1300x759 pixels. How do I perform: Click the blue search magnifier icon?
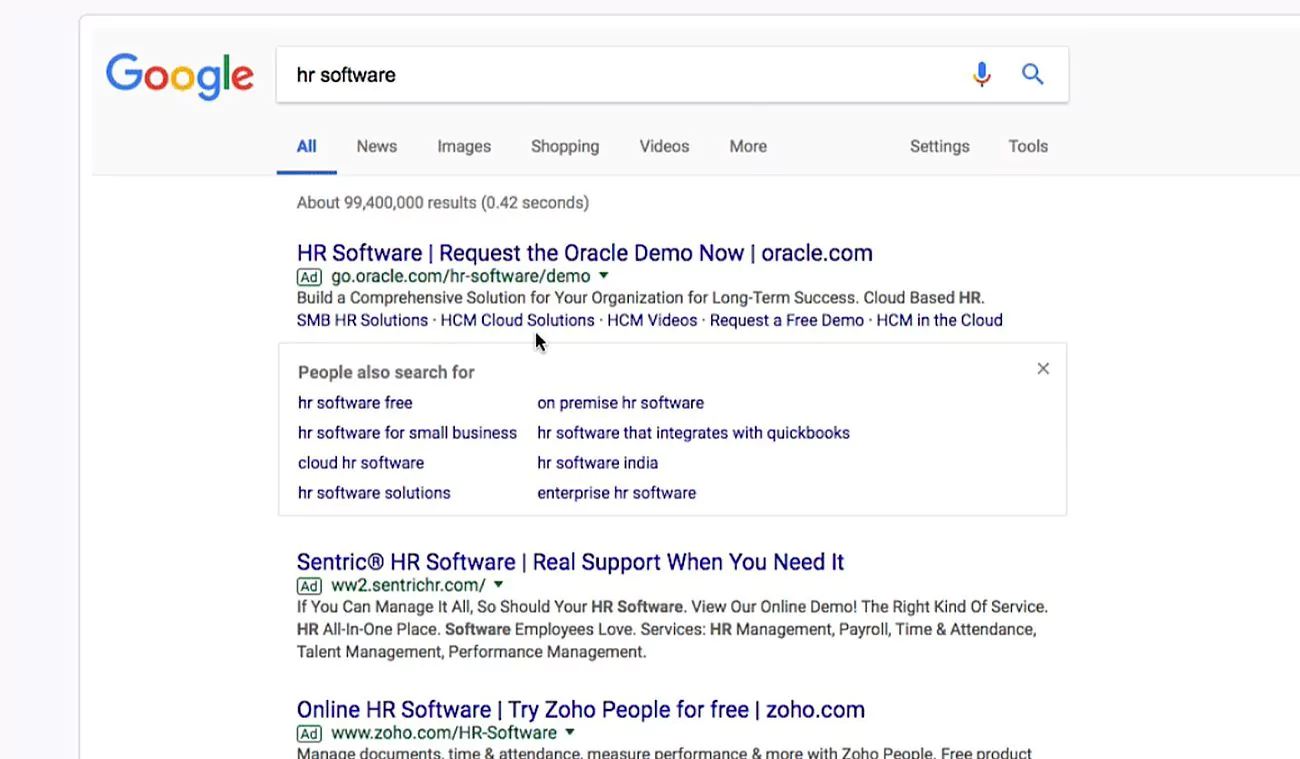[1032, 74]
